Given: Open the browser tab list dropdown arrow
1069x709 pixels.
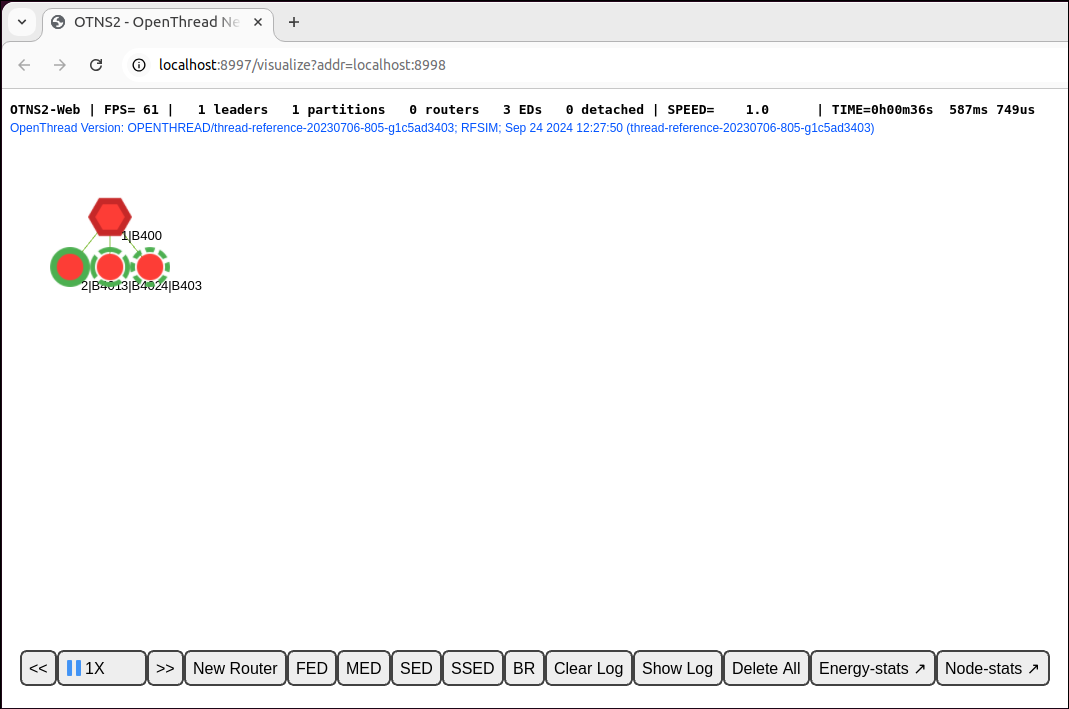Looking at the screenshot, I should tap(21, 21).
